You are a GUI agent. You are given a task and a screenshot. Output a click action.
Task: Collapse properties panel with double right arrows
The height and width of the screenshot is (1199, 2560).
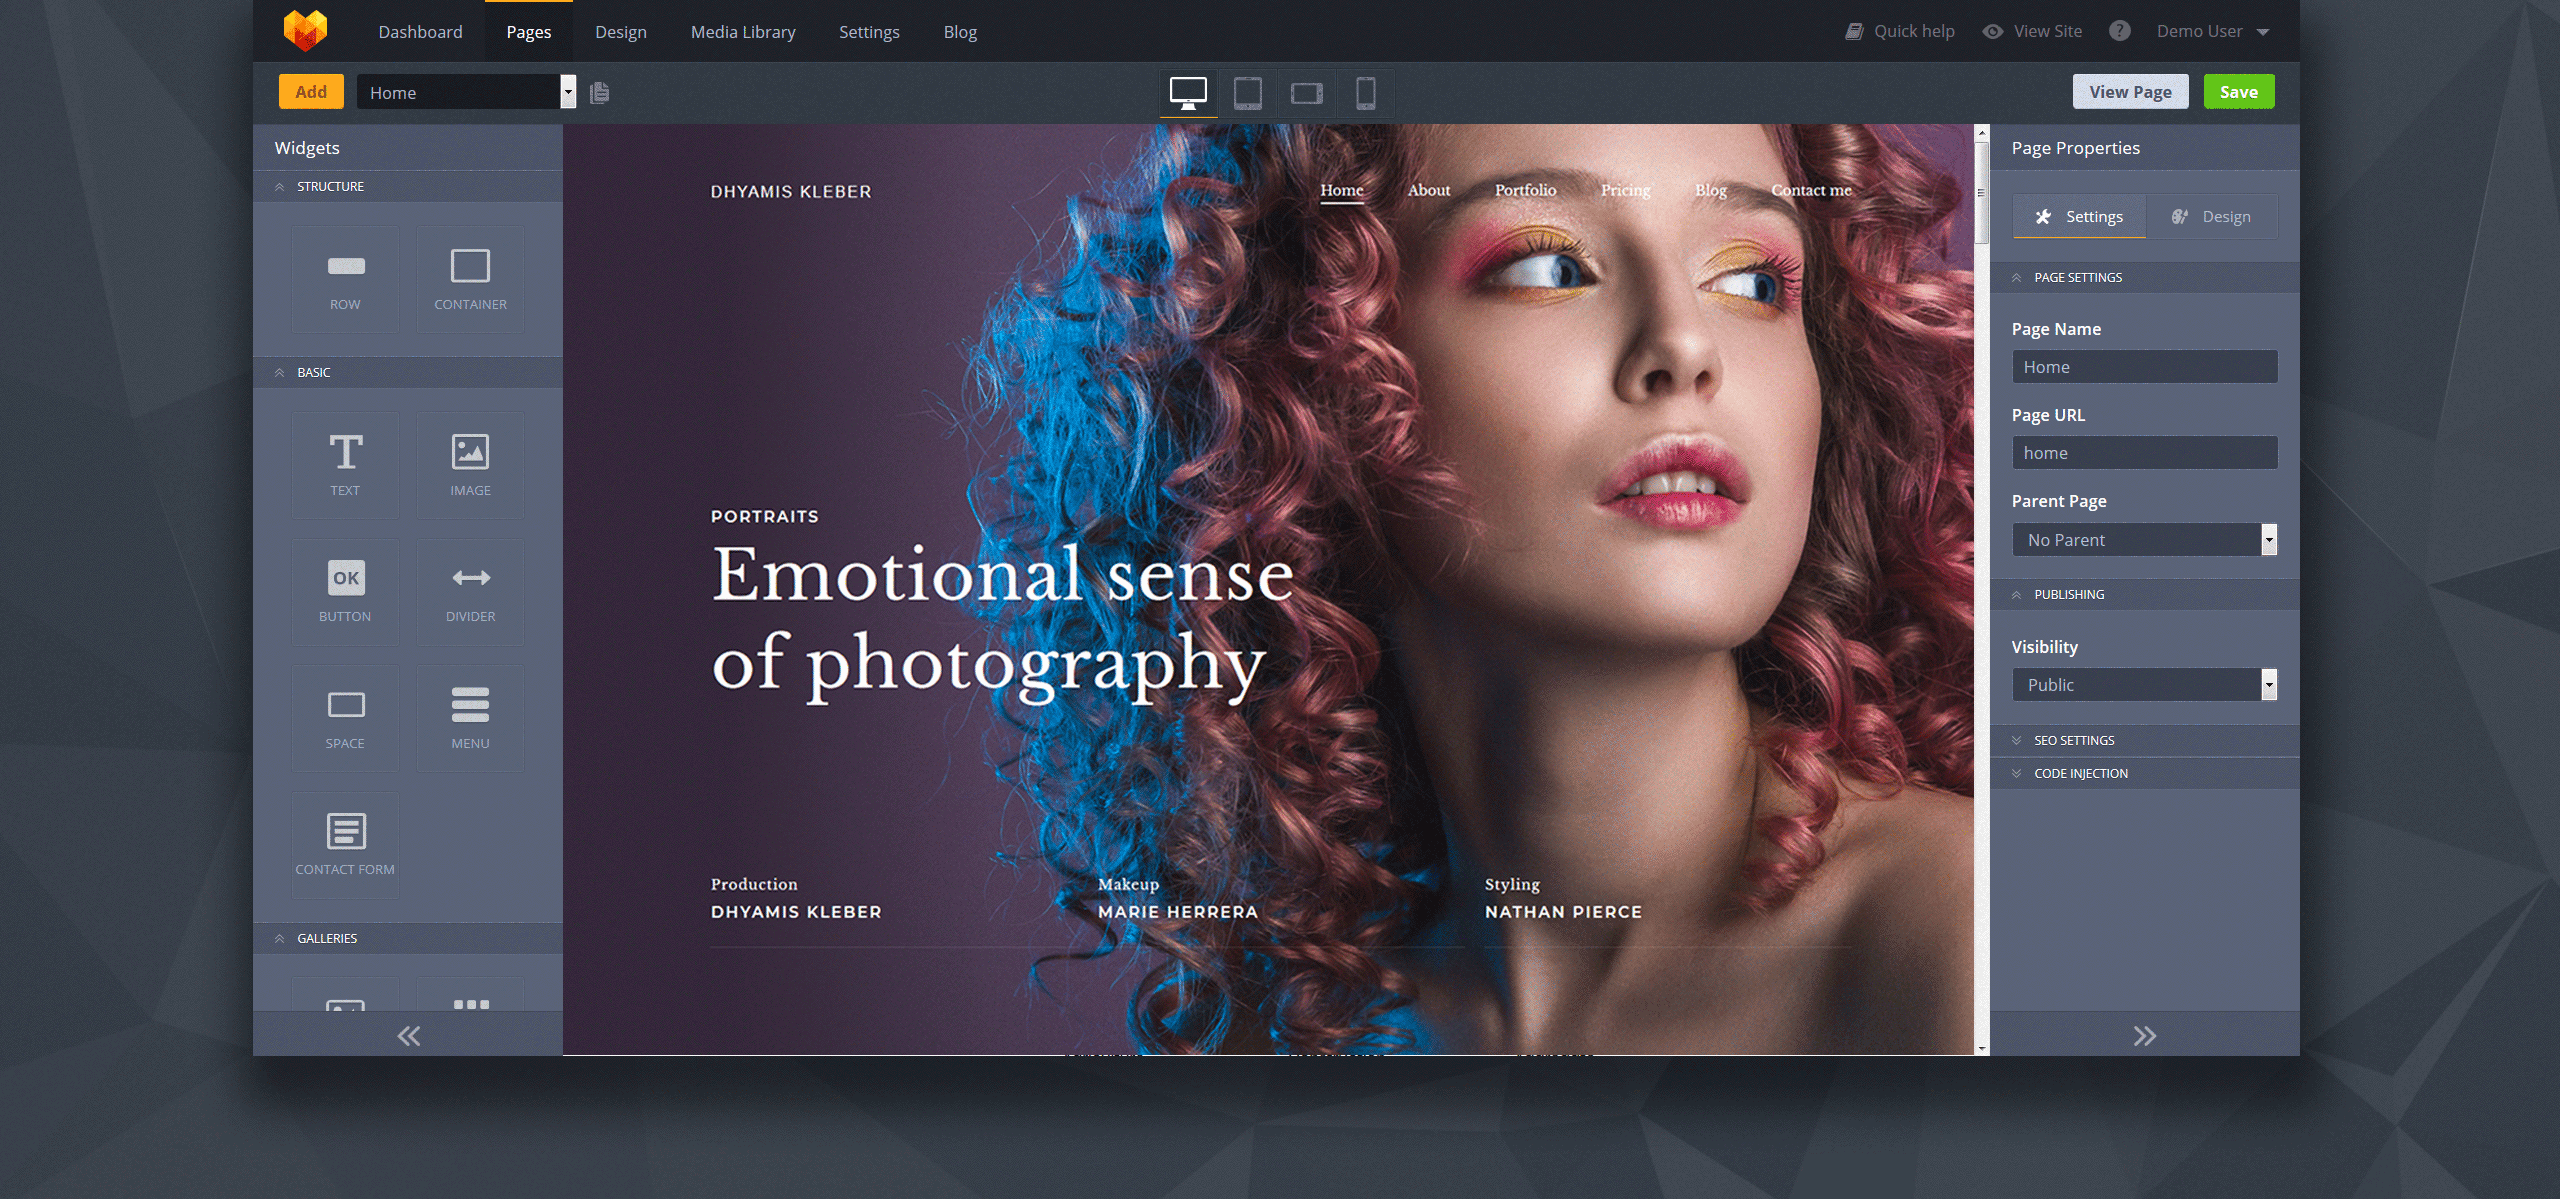pos(2144,1035)
